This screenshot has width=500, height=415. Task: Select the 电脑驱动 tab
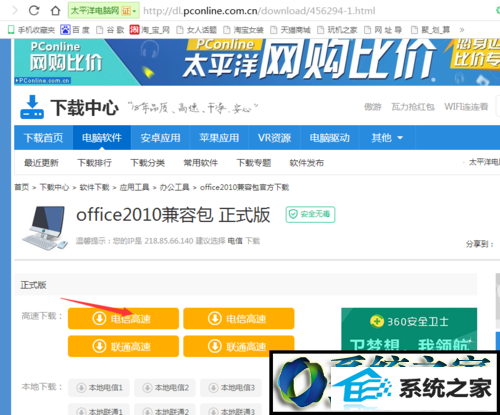329,138
